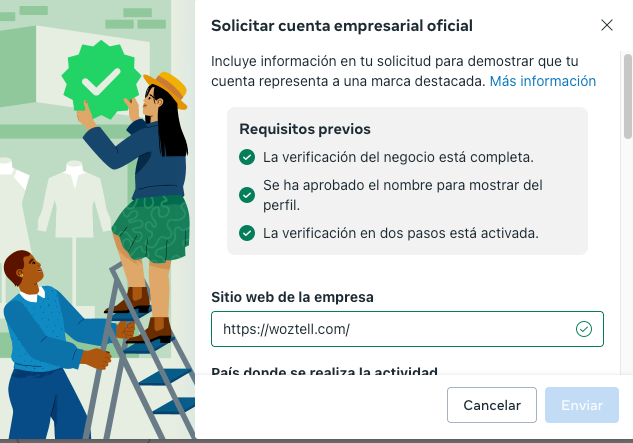Image resolution: width=633 pixels, height=443 pixels.
Task: Click the text La verificación en dos pasos está activada
Action: tap(401, 233)
